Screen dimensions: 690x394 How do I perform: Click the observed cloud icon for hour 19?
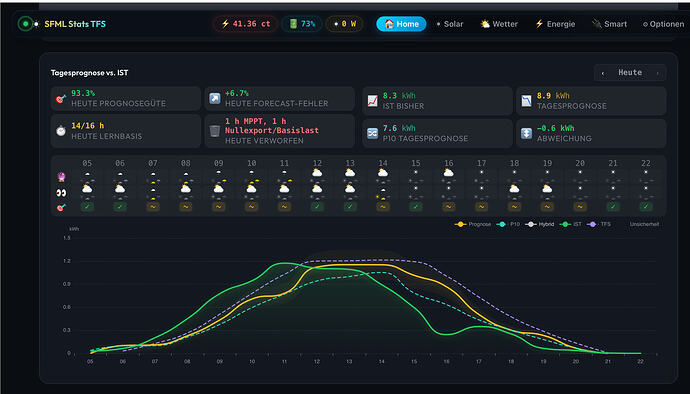point(547,189)
